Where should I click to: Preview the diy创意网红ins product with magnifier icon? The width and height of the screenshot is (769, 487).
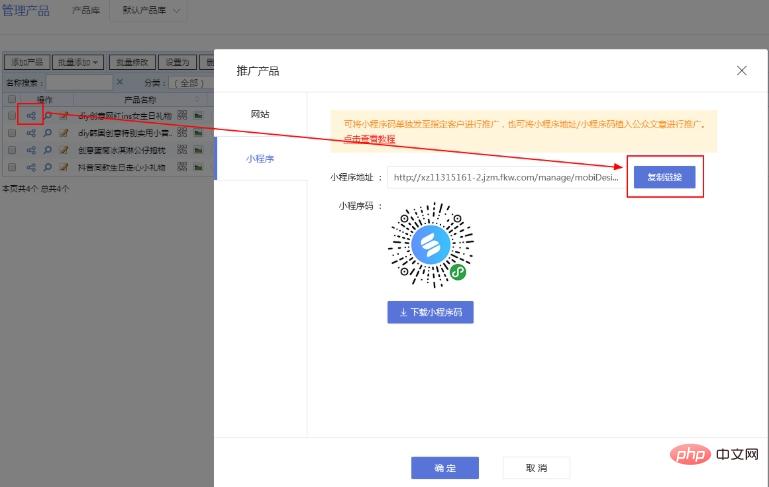point(48,116)
